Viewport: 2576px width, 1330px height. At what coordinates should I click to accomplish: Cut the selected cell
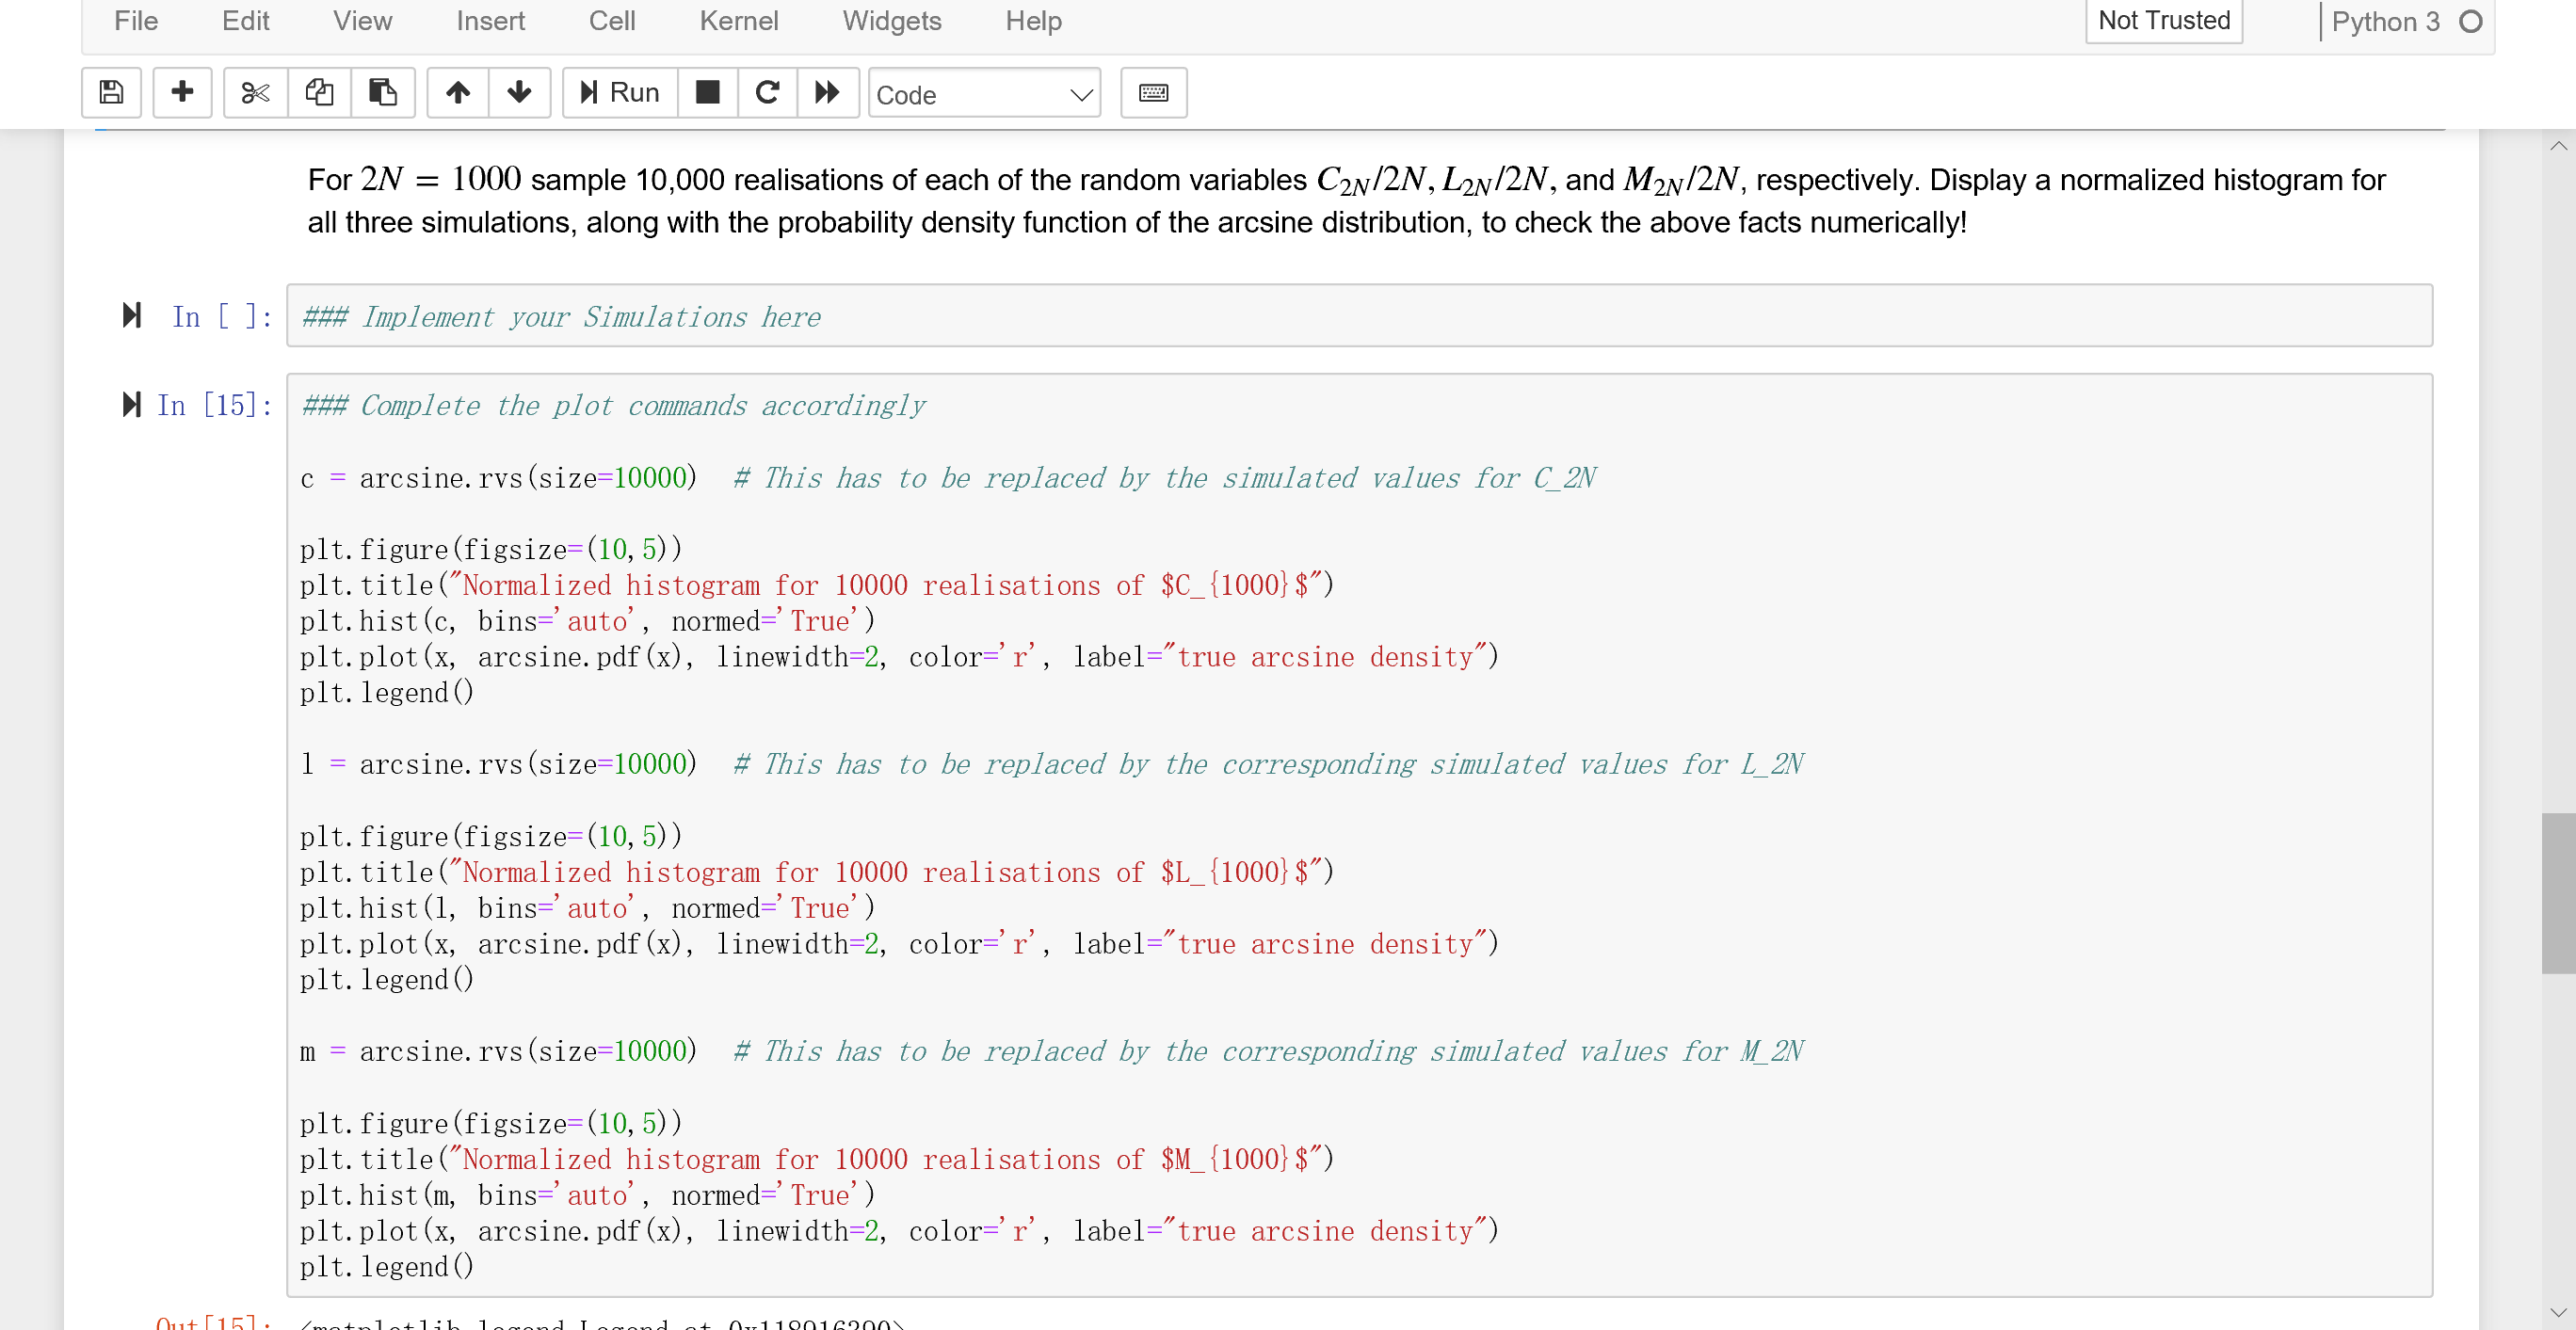click(x=255, y=93)
